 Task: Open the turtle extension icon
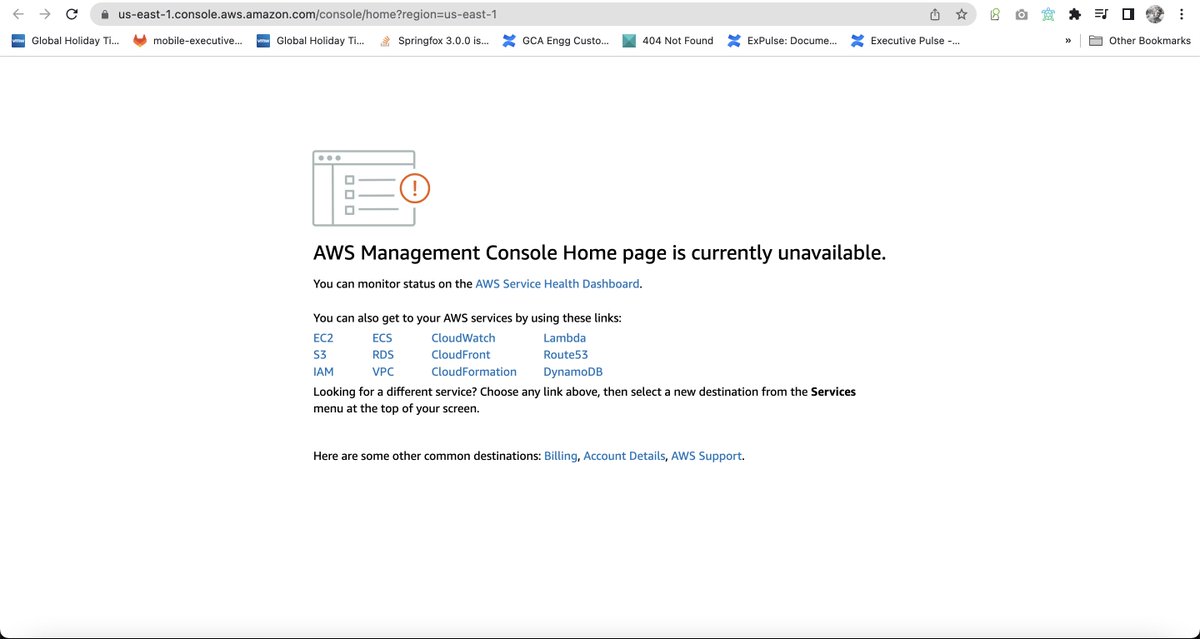click(1048, 15)
